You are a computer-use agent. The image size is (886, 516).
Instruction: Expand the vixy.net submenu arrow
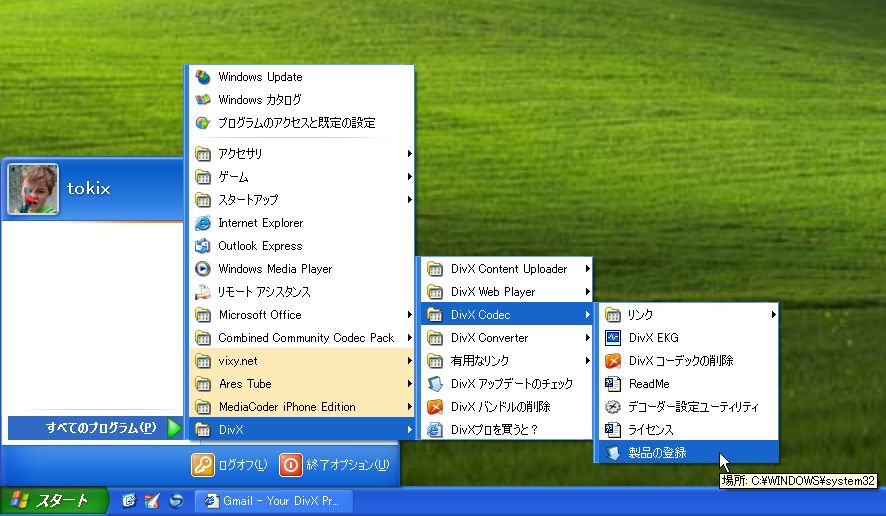[x=409, y=361]
